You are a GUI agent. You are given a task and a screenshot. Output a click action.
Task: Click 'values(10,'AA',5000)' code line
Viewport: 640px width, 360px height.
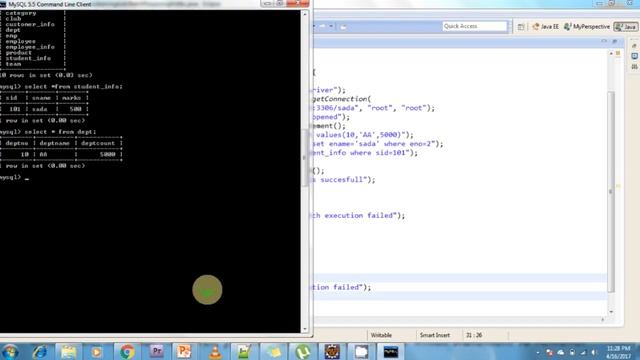pos(360,135)
